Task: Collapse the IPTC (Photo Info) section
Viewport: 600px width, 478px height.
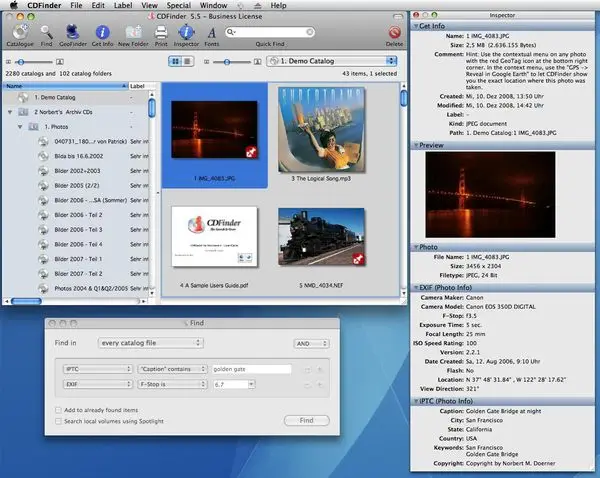Action: click(x=416, y=401)
